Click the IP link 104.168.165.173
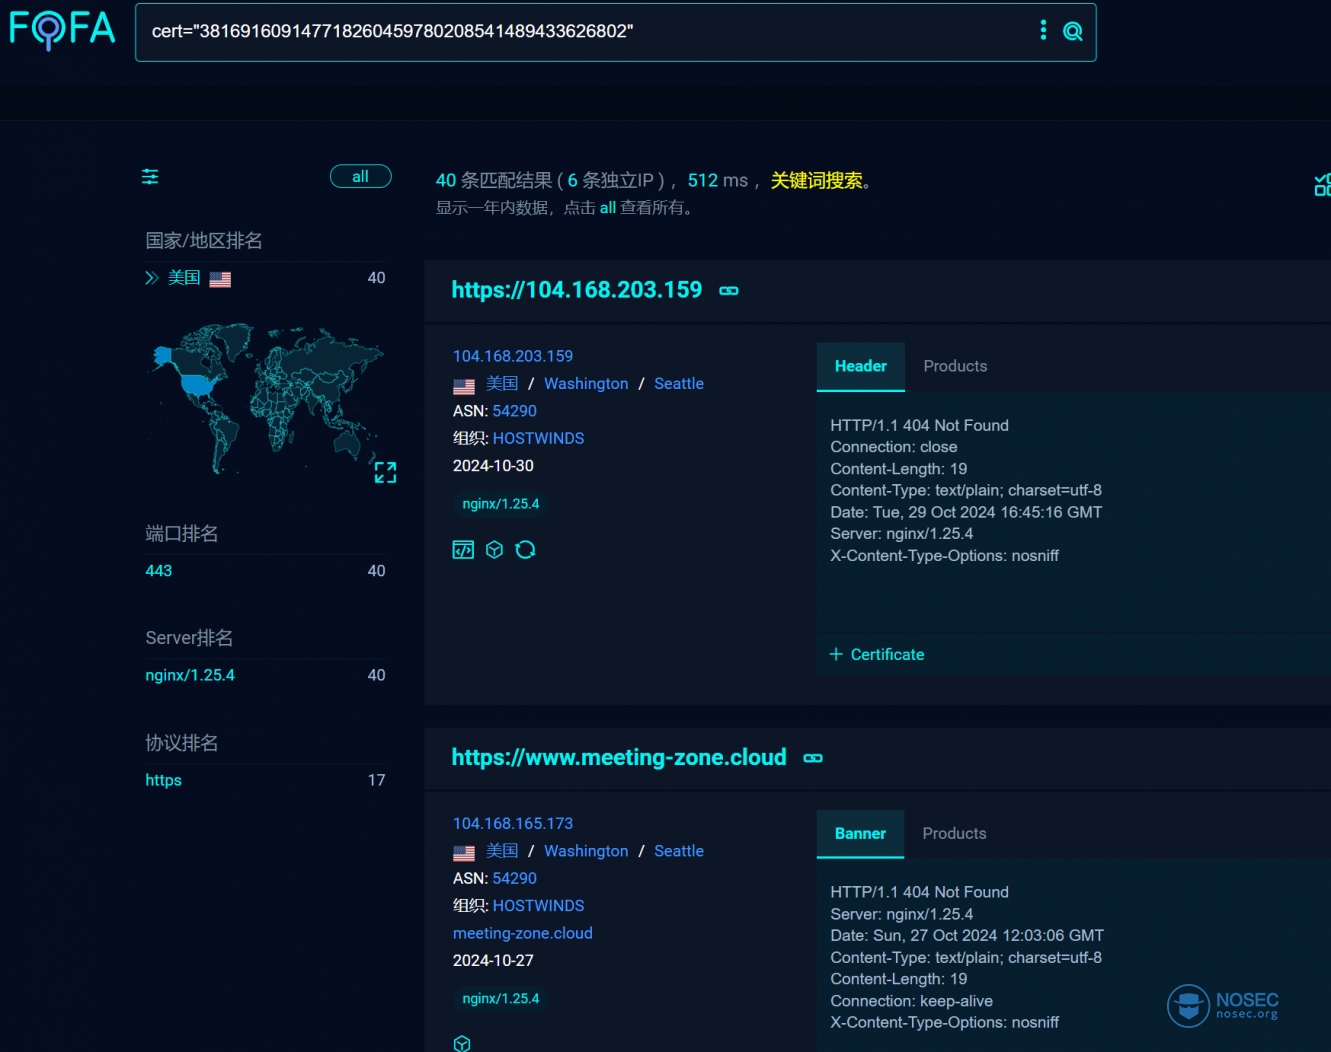The width and height of the screenshot is (1331, 1052). tap(513, 824)
